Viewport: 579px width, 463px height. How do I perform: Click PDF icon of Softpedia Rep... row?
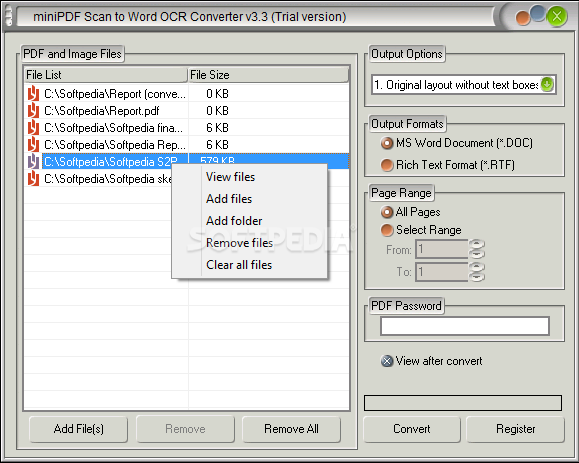tap(33, 144)
